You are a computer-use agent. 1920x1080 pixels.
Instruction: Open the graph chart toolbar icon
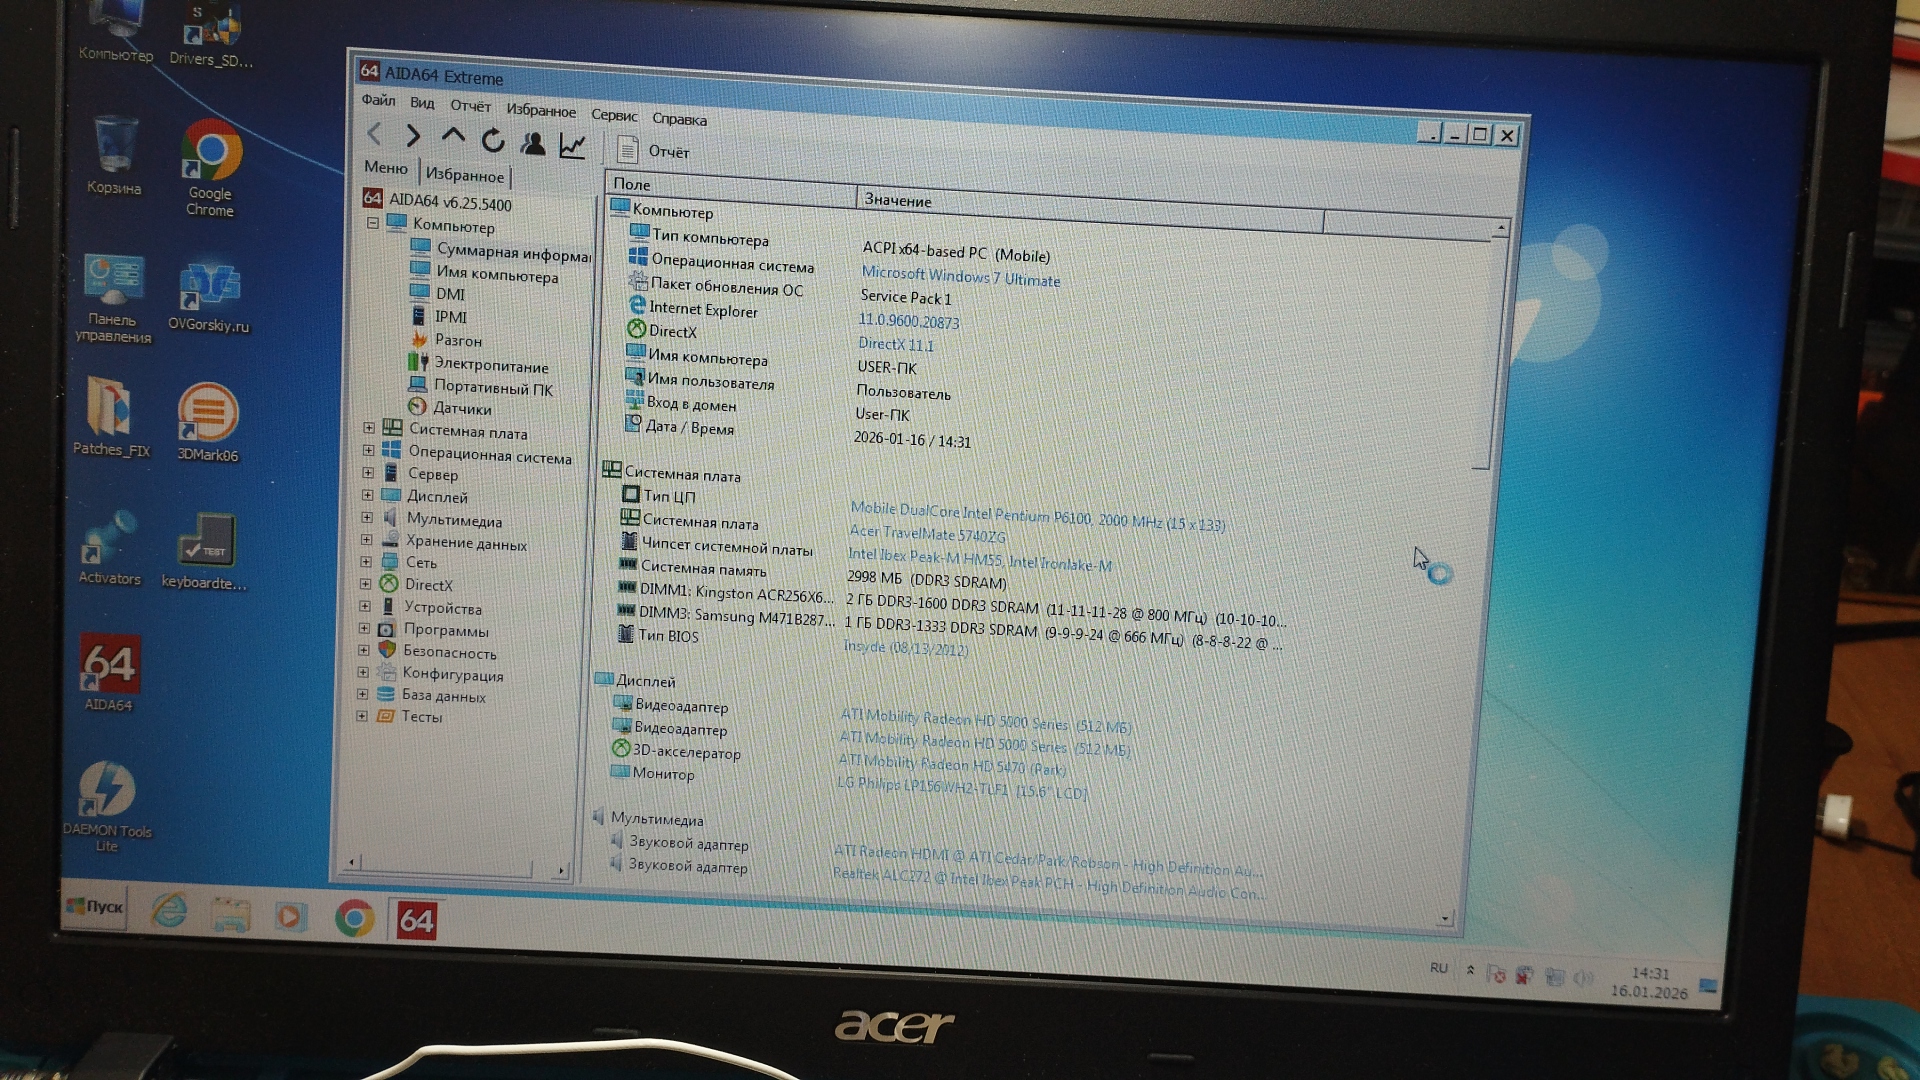572,147
